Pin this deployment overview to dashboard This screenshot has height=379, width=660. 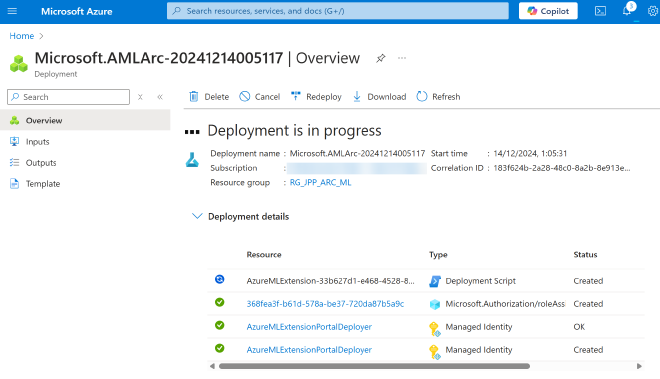pos(381,58)
